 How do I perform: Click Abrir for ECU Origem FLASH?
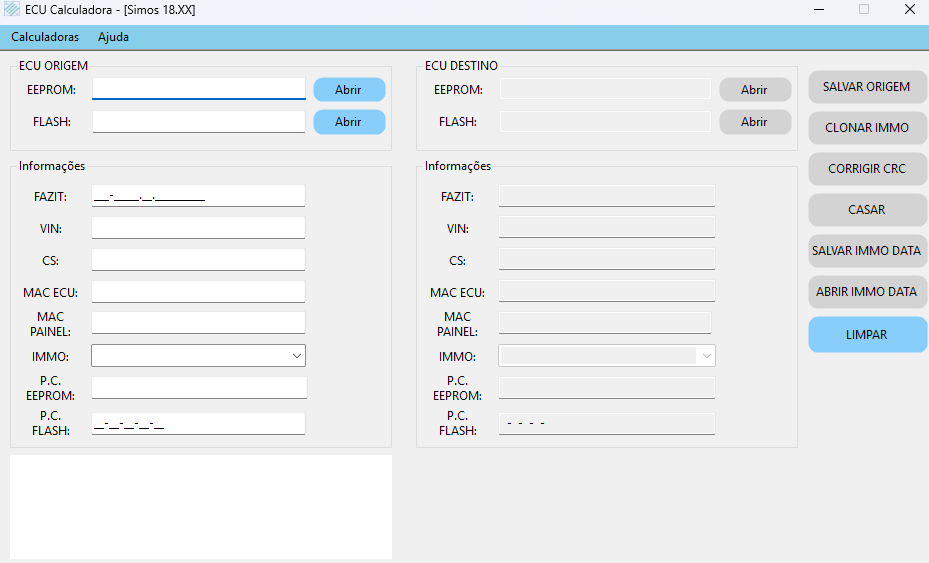coord(348,122)
